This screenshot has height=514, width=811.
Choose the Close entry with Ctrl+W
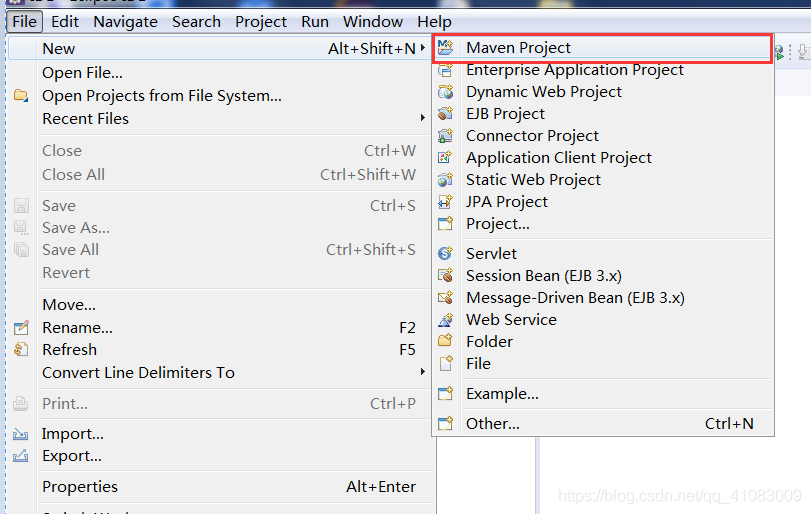[220, 150]
